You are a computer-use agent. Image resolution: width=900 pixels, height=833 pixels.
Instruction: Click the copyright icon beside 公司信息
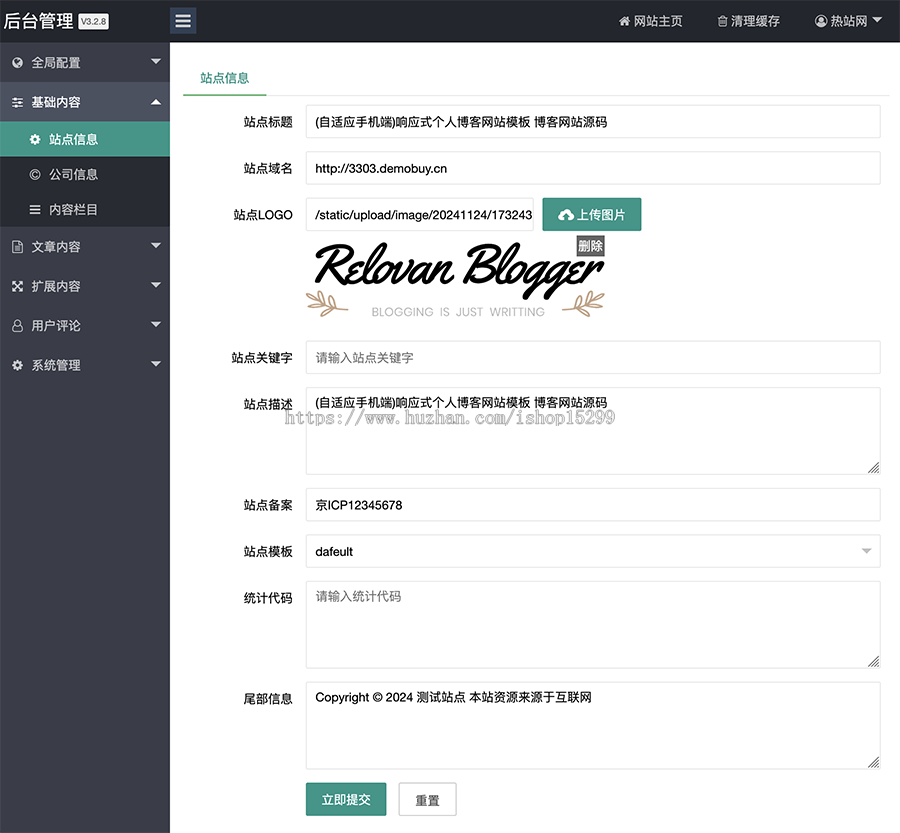click(35, 174)
